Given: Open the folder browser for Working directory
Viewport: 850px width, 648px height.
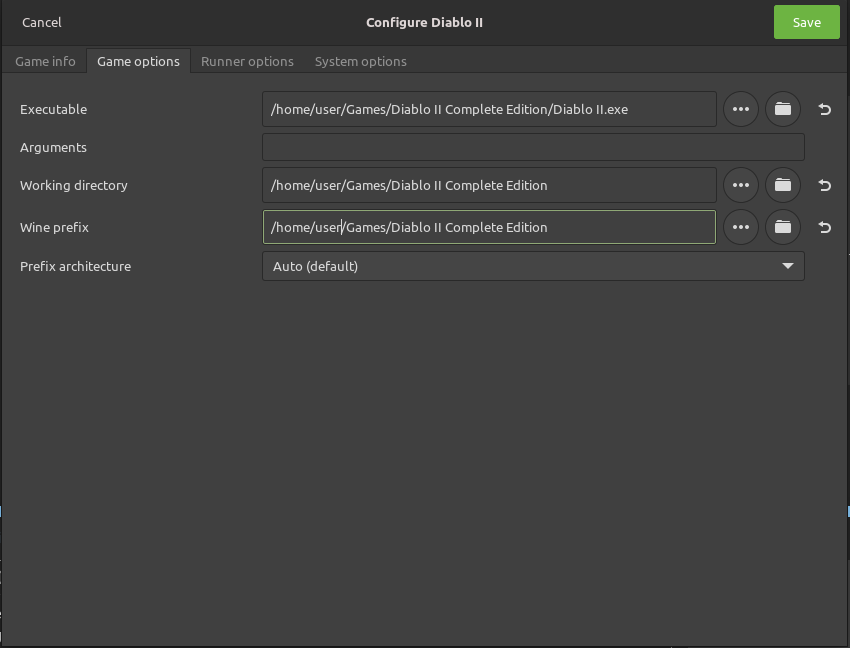Looking at the screenshot, I should 783,185.
